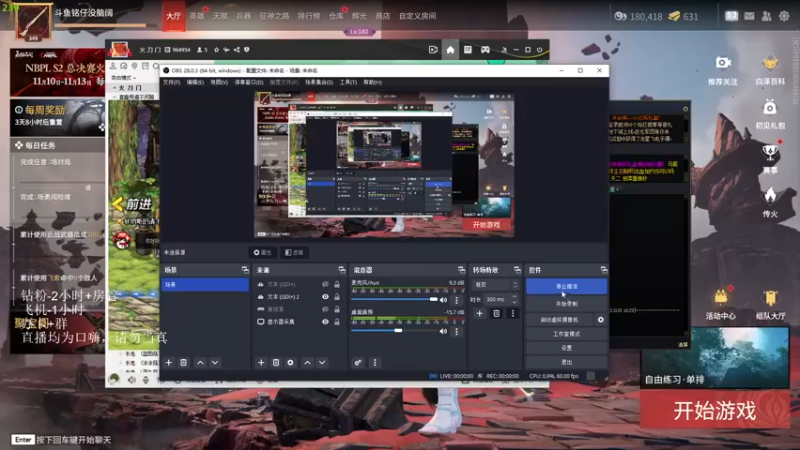Open virtual camera settings gear
This screenshot has width=800, height=450.
(601, 319)
